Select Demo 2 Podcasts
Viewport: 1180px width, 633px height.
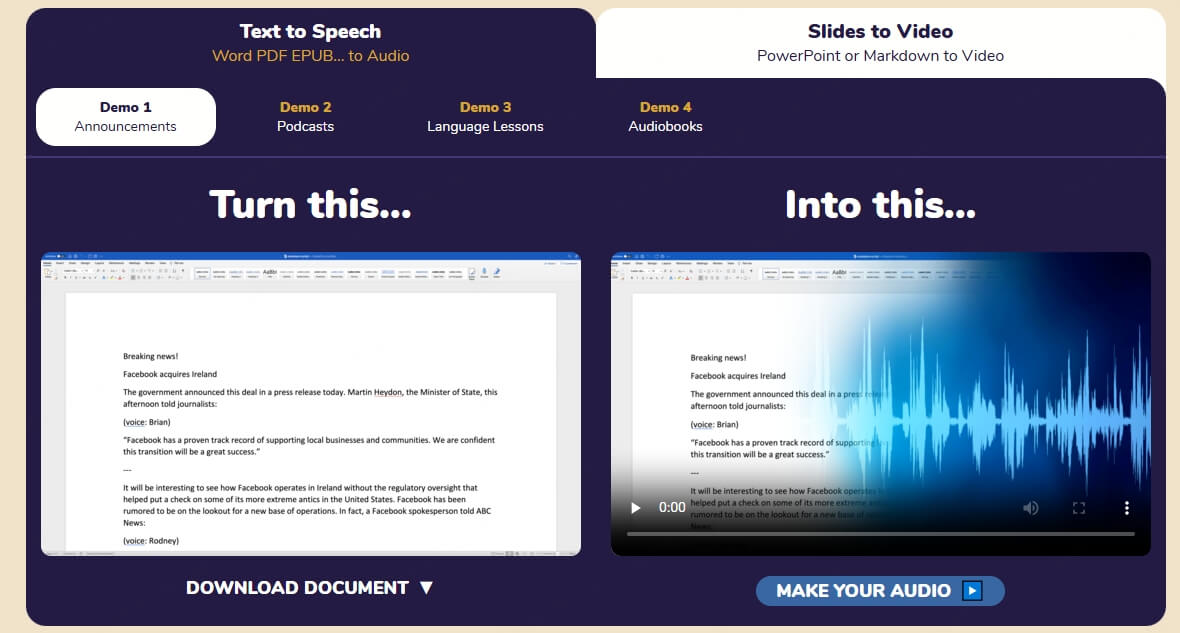pos(306,117)
